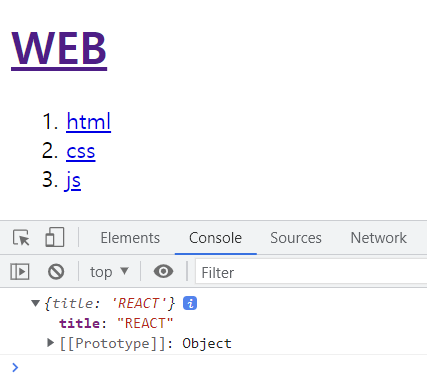Follow the WEB heading link
427x391 pixels.
tap(59, 49)
